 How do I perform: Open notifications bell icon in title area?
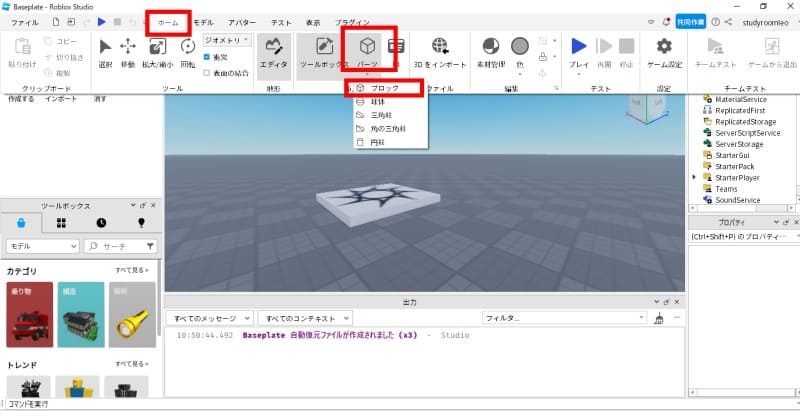(x=666, y=22)
